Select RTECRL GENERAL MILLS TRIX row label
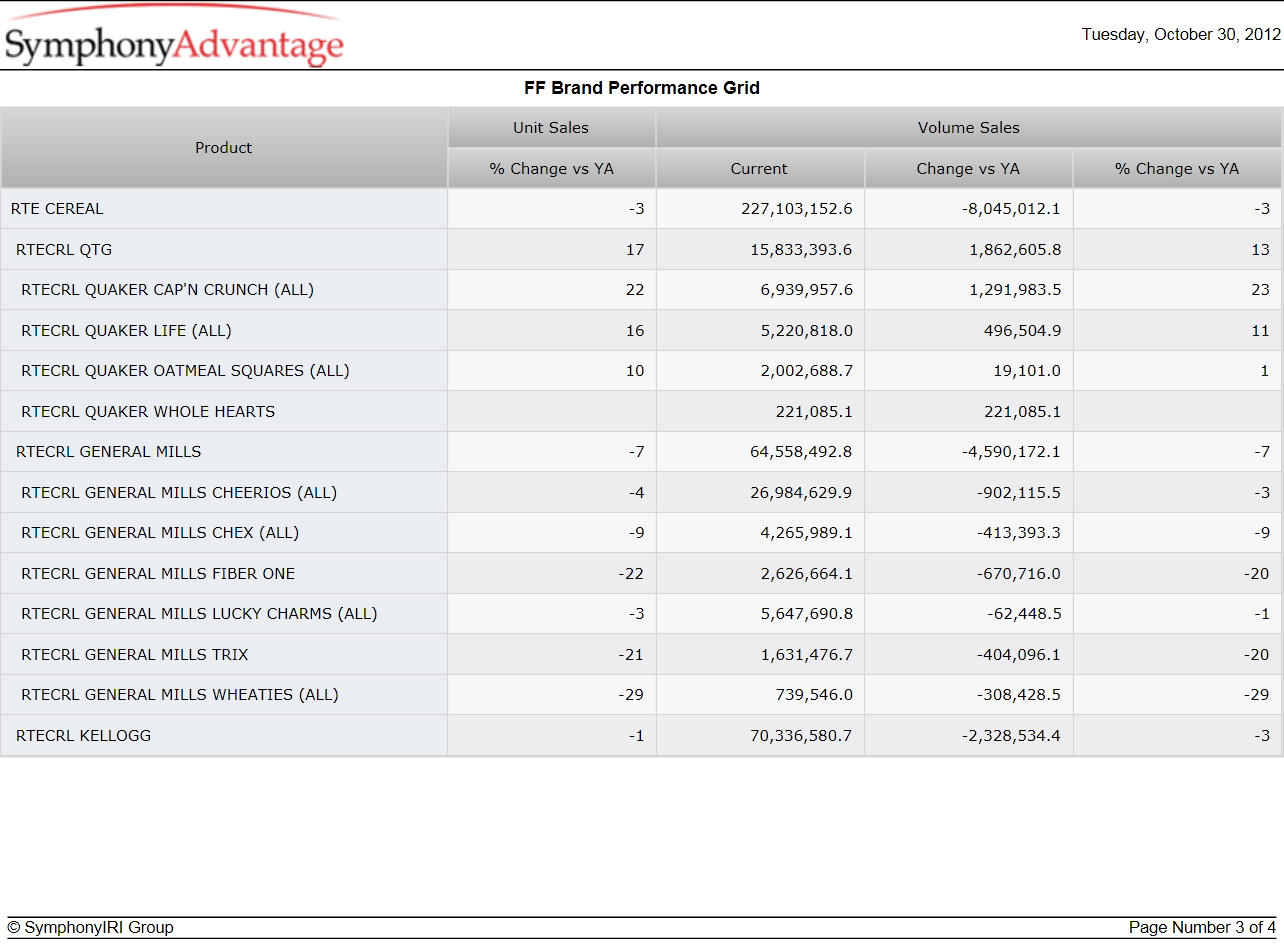 pyautogui.click(x=135, y=655)
